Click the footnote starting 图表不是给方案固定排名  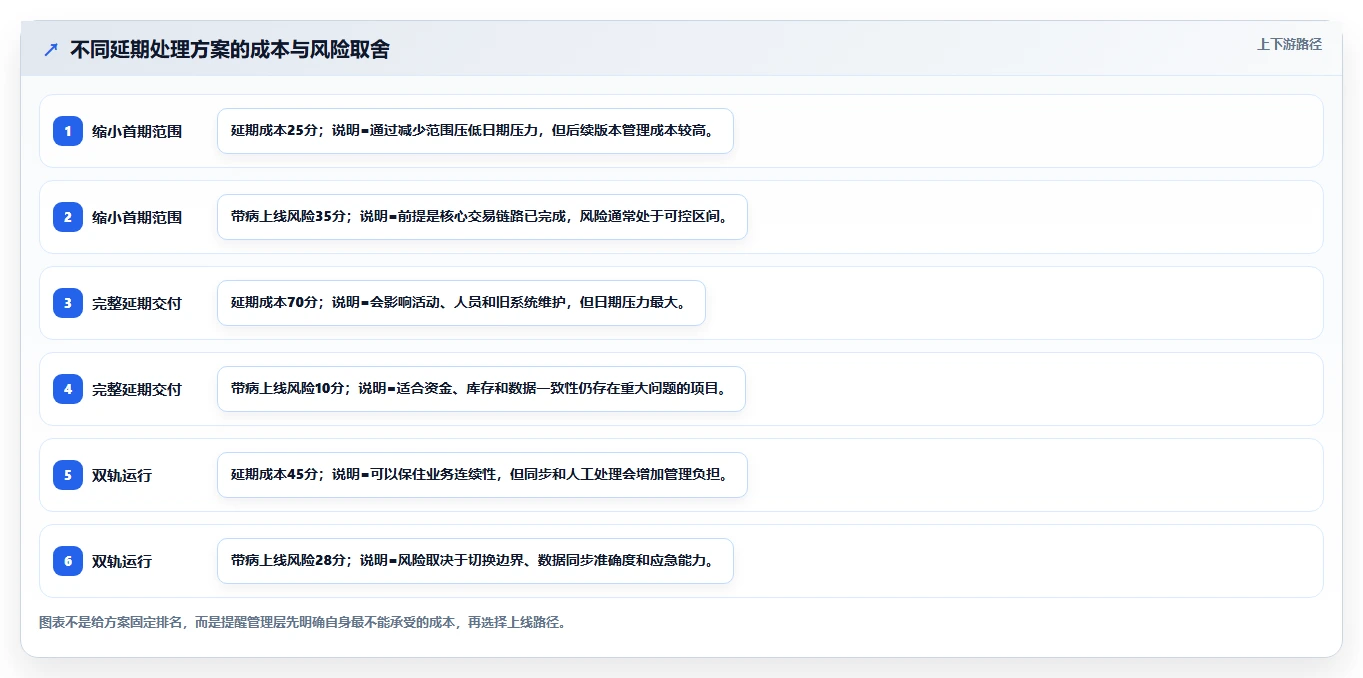(x=303, y=622)
